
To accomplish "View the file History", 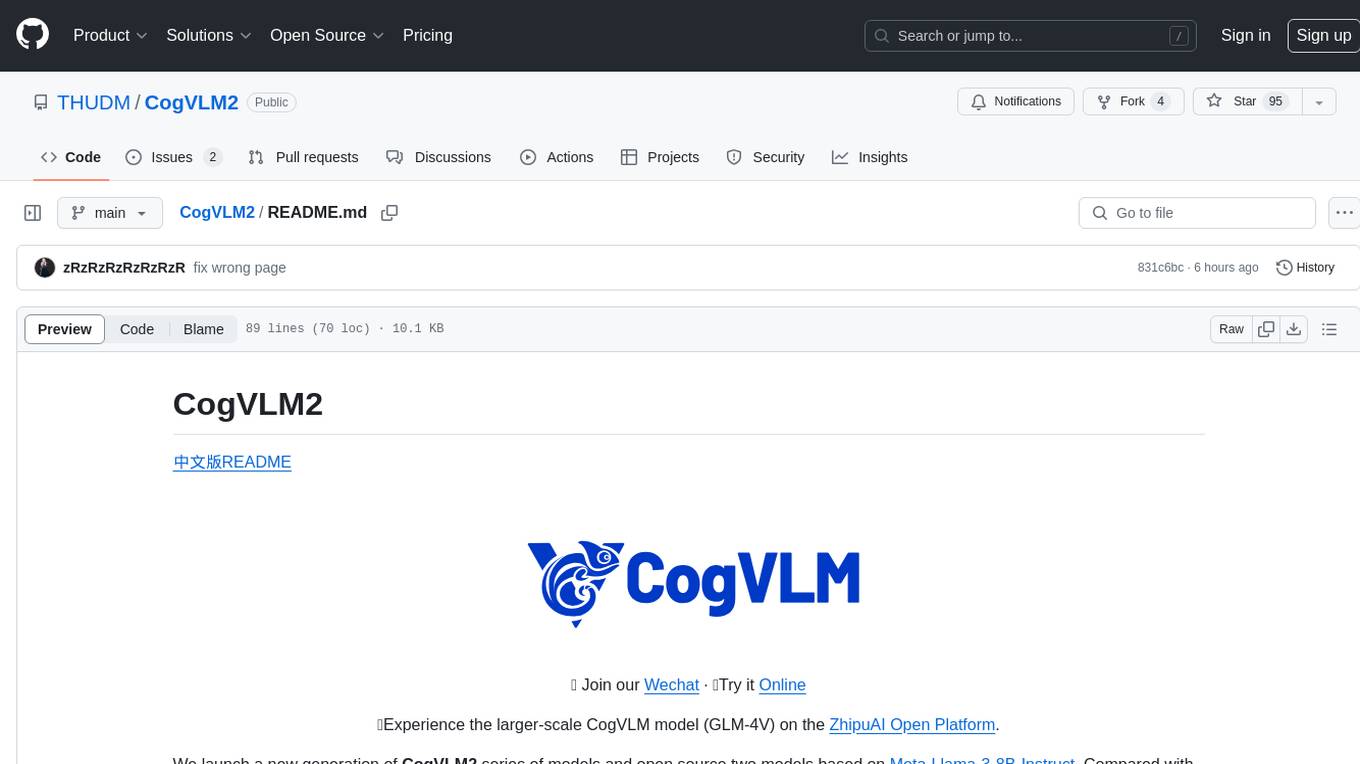I will pyautogui.click(x=1305, y=268).
